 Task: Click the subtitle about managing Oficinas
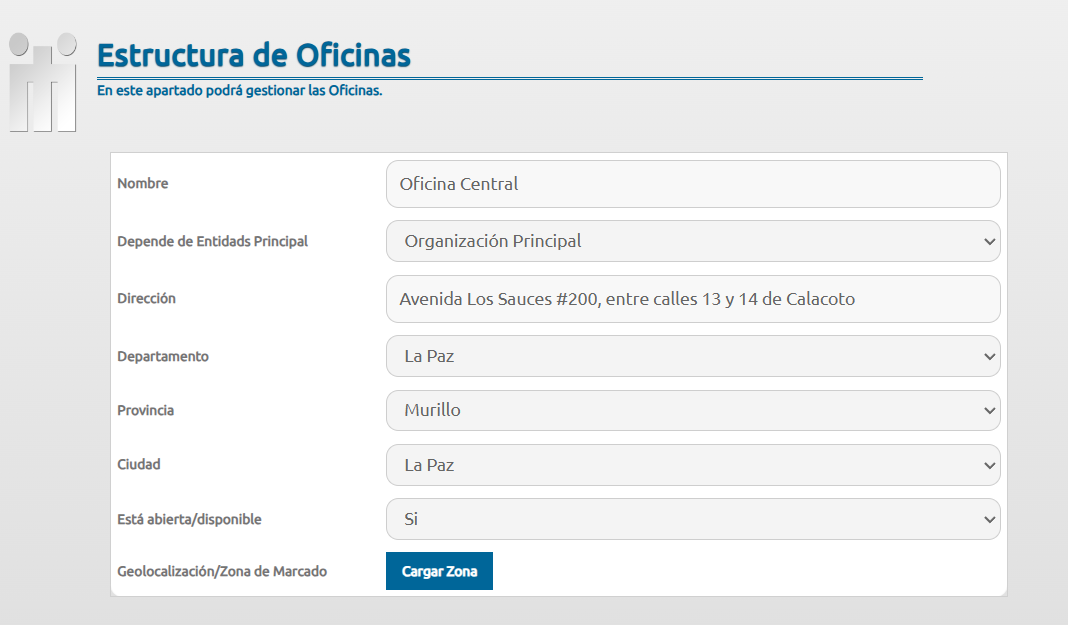point(239,91)
